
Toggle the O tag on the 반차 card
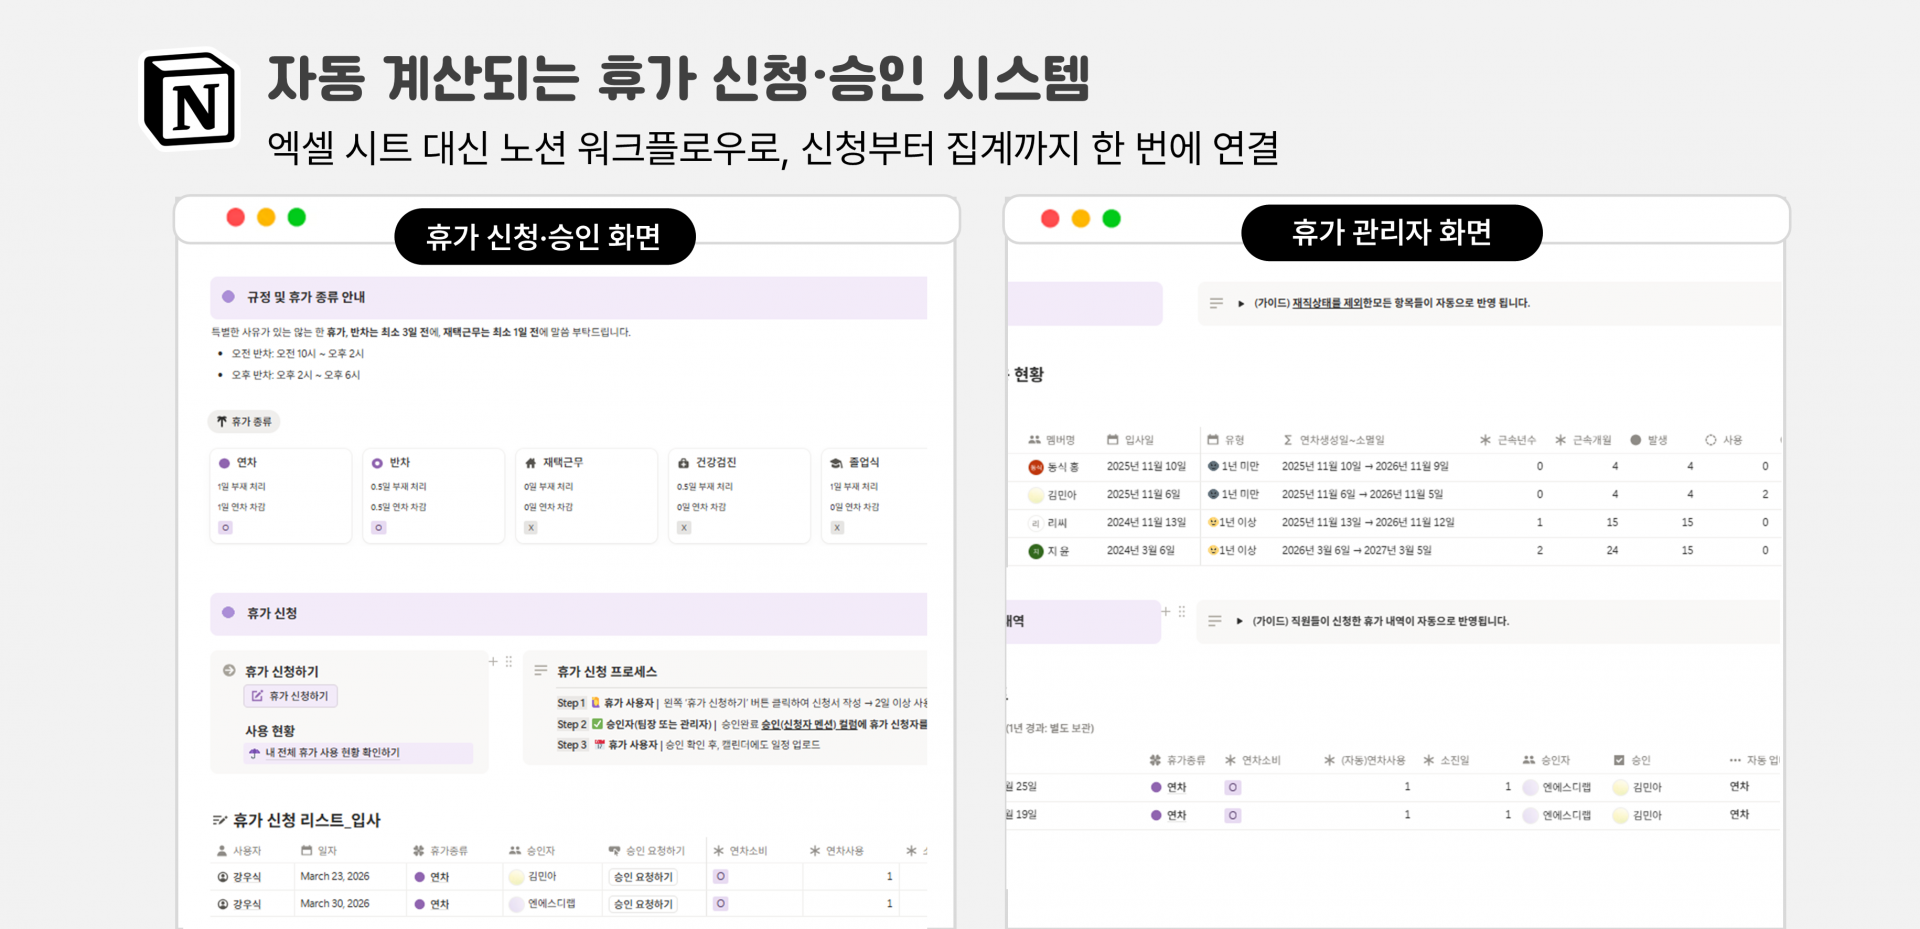tap(379, 528)
